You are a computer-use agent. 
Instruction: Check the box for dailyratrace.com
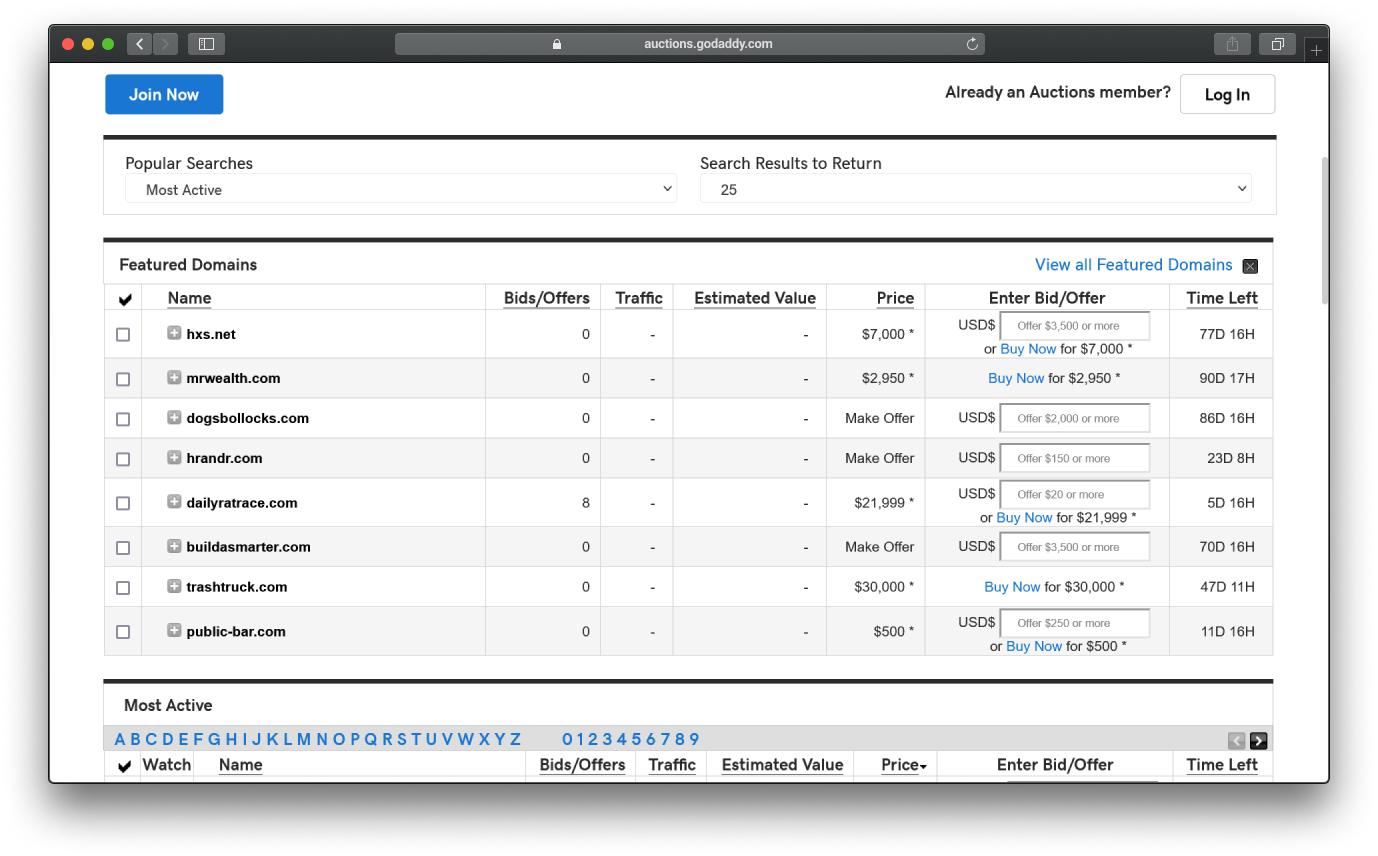123,503
